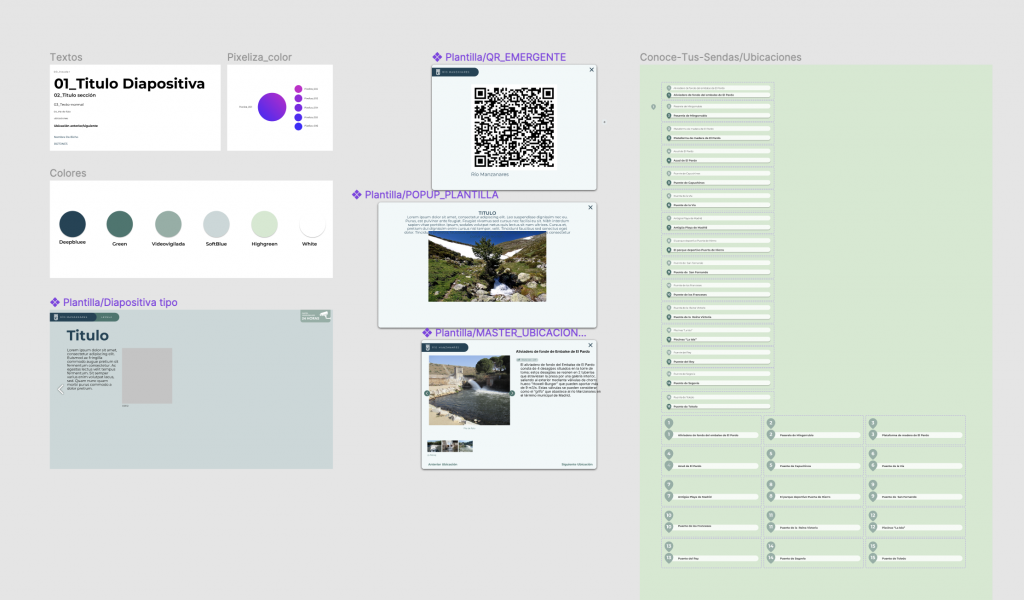Click the X icon on POPUP_PLANTILLA frame
This screenshot has width=1024, height=600.
tap(590, 208)
